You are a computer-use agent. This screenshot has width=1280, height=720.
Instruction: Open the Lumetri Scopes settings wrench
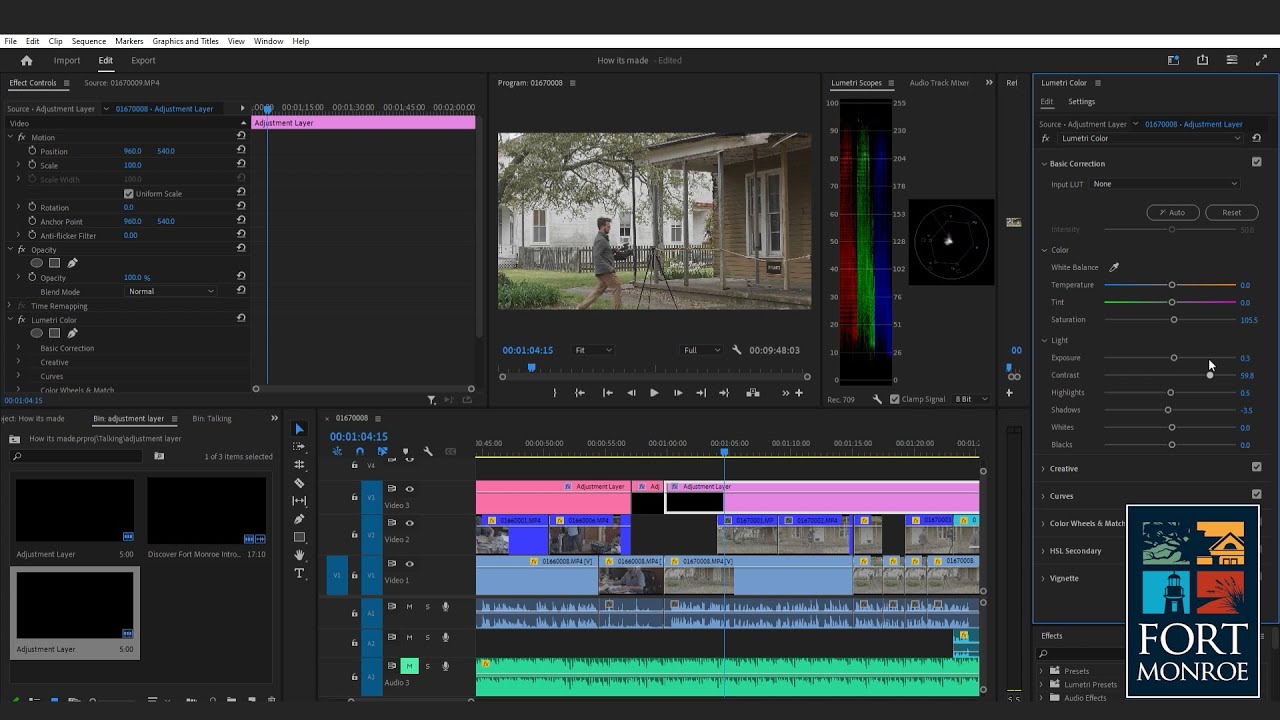click(x=877, y=399)
